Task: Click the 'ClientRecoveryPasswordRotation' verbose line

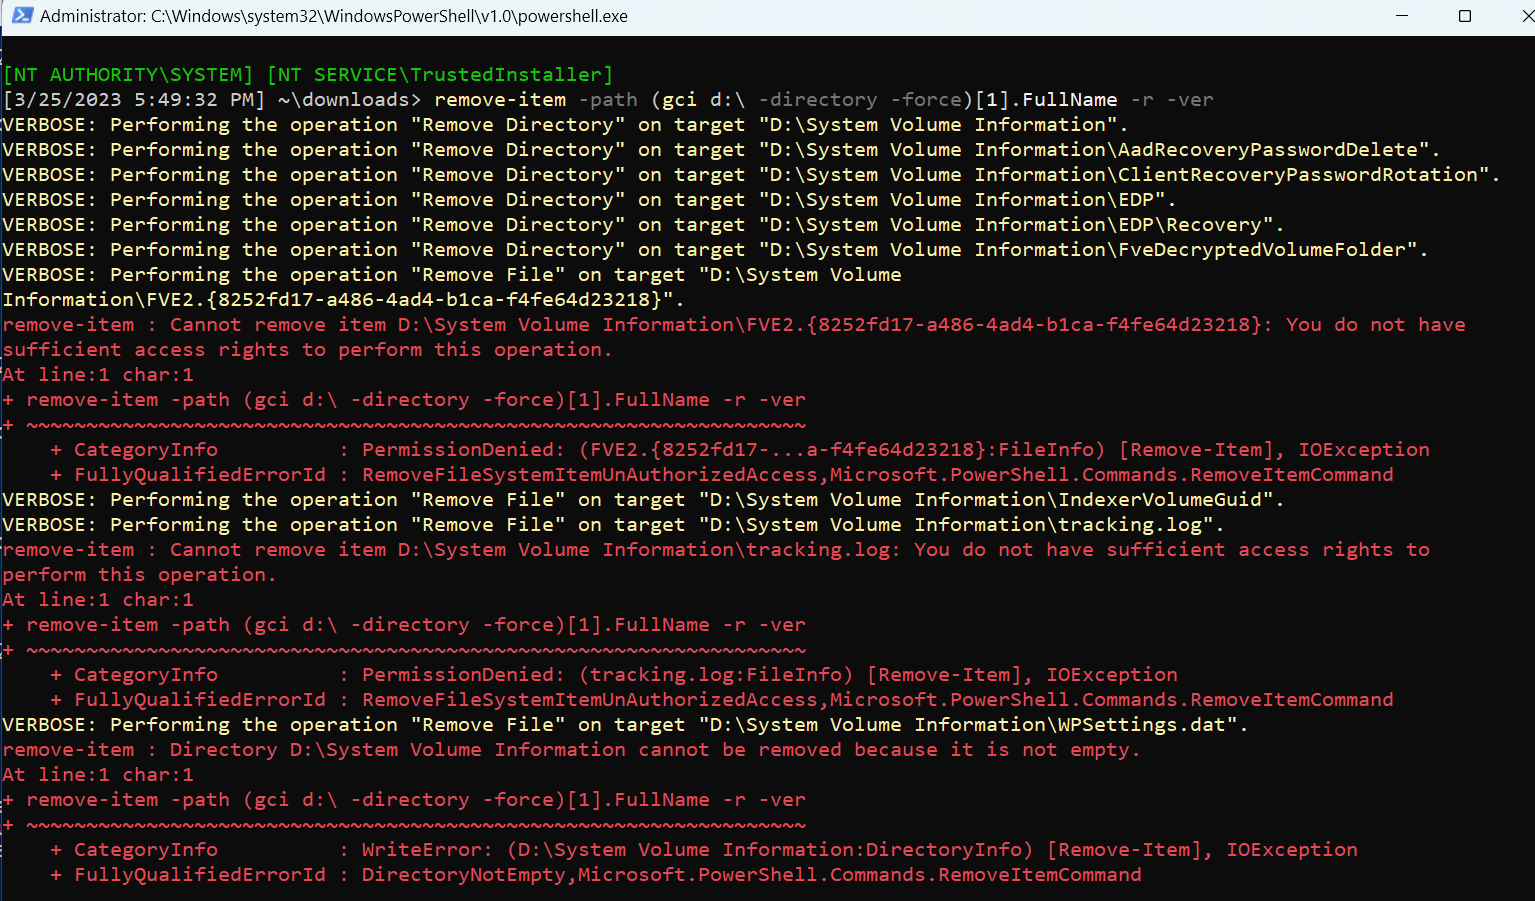Action: (751, 175)
